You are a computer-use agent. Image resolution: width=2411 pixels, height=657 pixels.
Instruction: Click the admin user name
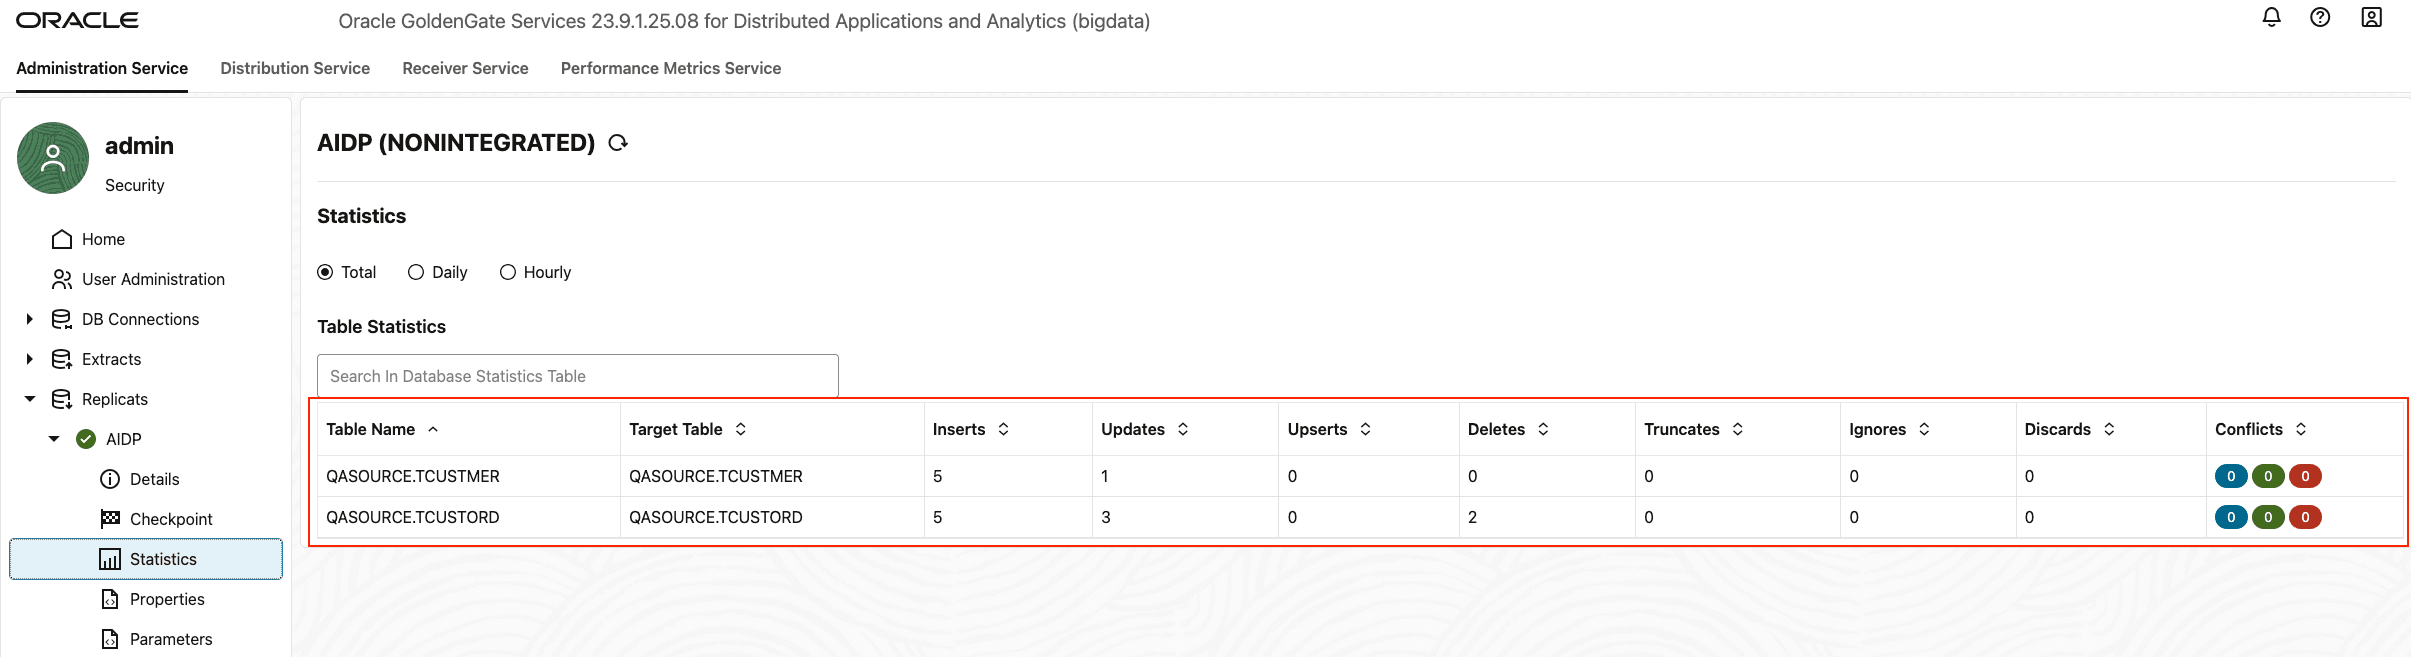139,146
